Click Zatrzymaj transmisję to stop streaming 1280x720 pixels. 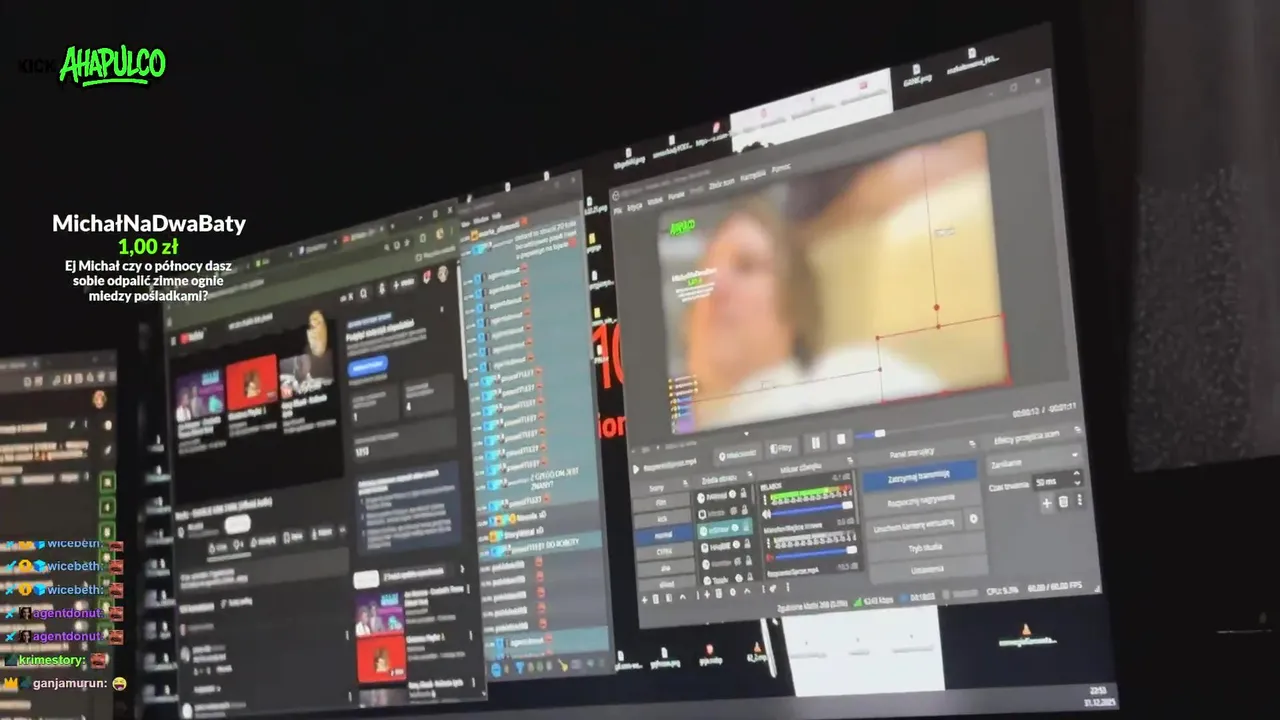[x=920, y=475]
